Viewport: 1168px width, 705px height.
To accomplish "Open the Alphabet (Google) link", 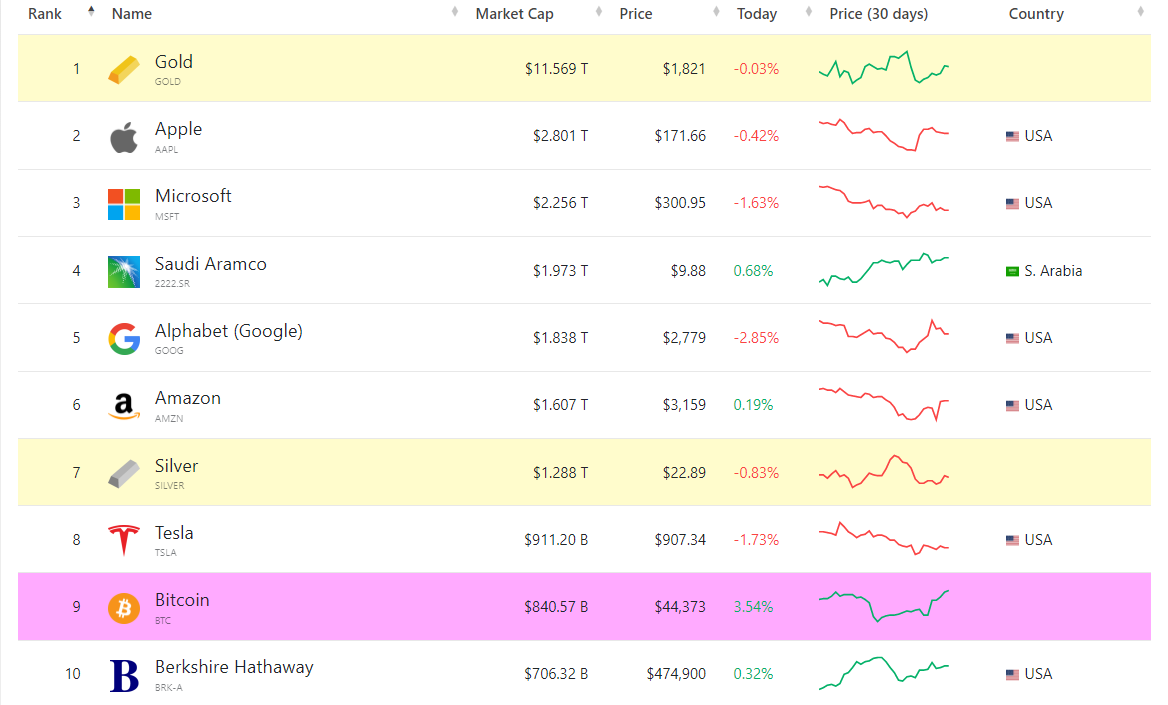I will pyautogui.click(x=229, y=331).
